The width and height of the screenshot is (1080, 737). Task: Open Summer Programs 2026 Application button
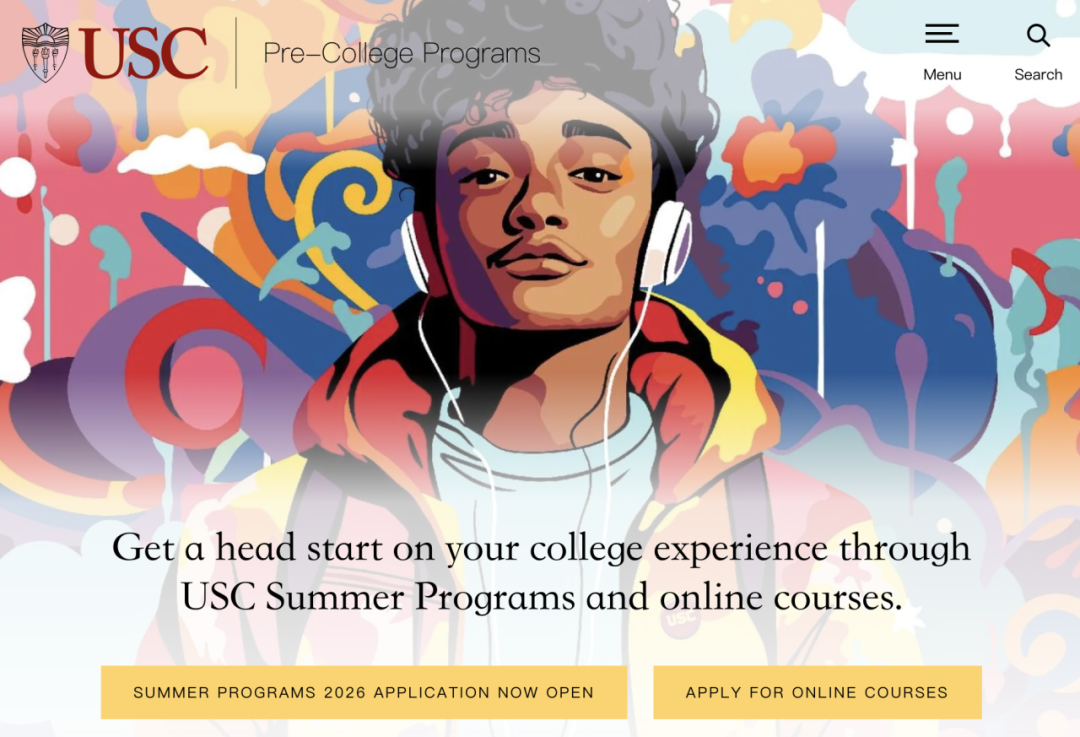point(363,692)
